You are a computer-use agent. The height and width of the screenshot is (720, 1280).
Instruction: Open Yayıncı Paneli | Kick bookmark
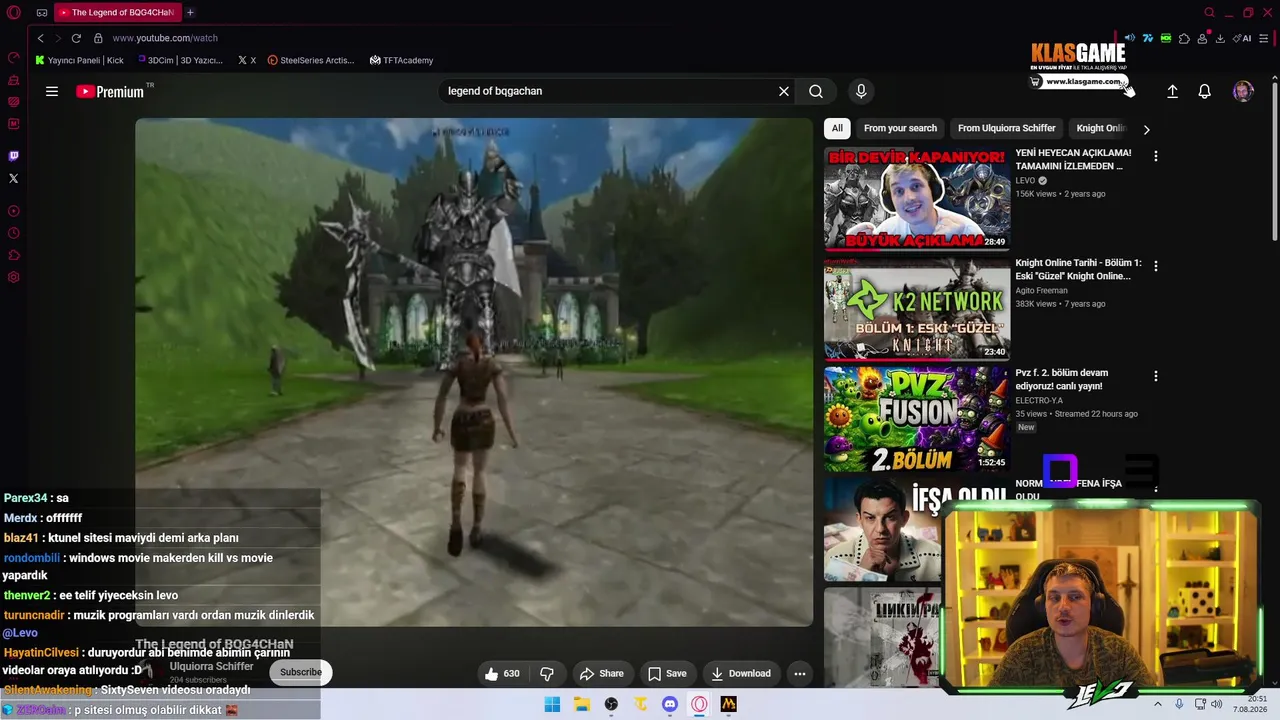click(x=79, y=60)
